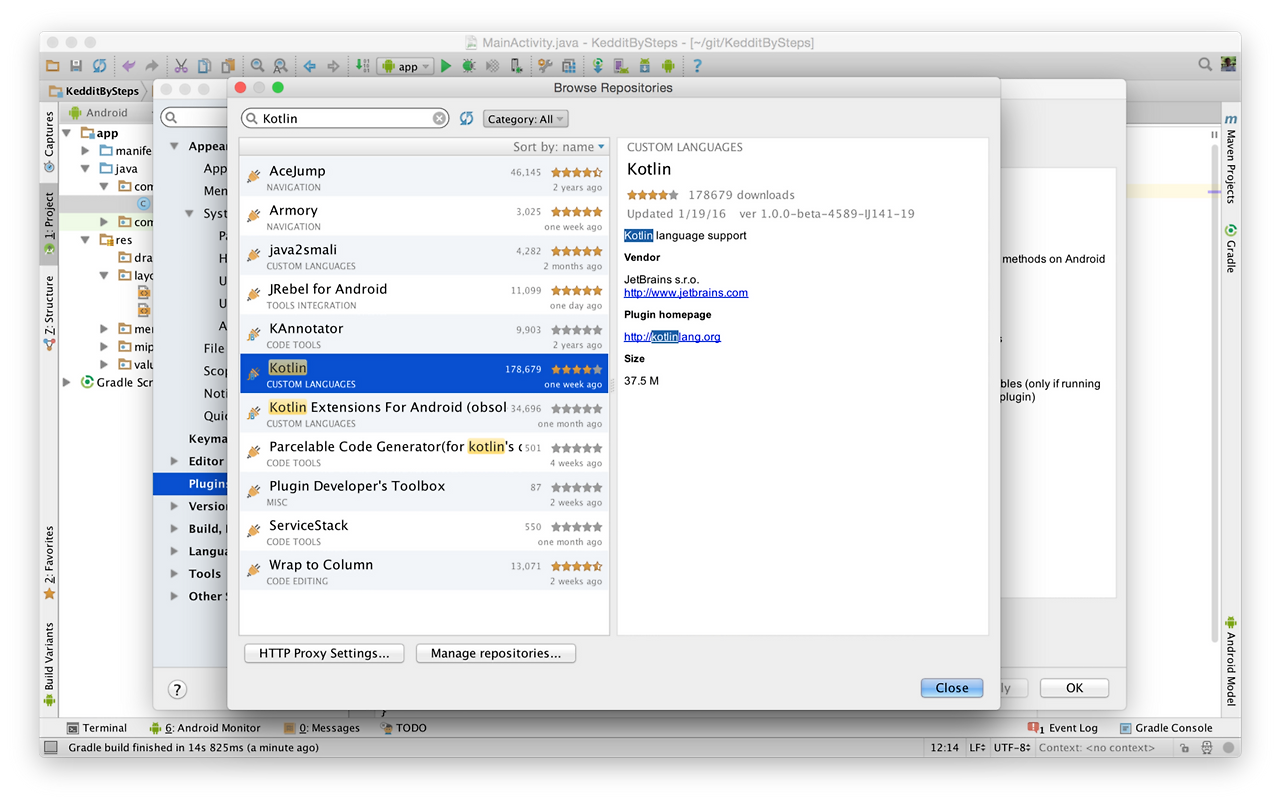This screenshot has width=1280, height=803.
Task: Collapse the java folder in project tree
Action: pos(86,169)
